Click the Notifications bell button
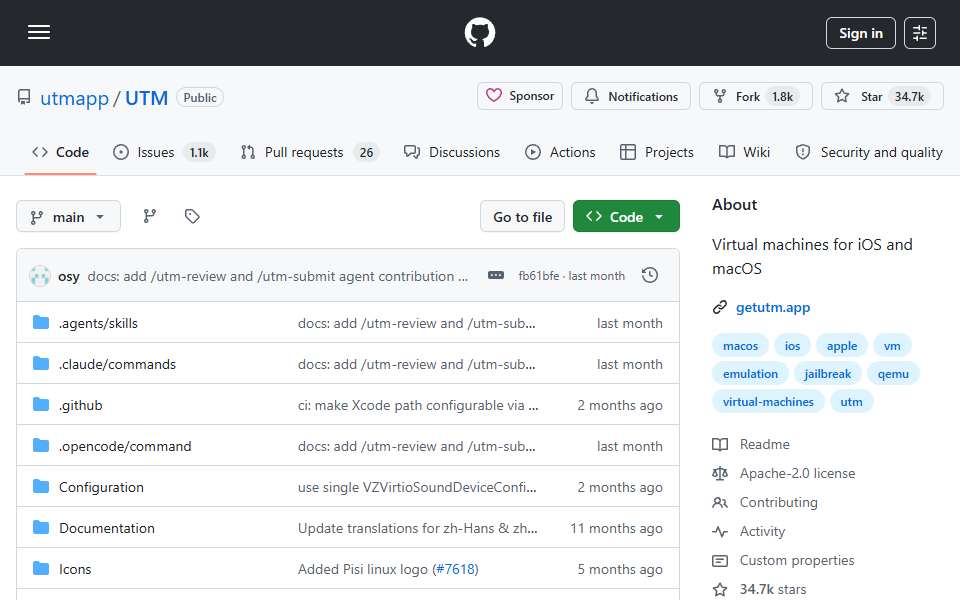960x600 pixels. coord(631,96)
